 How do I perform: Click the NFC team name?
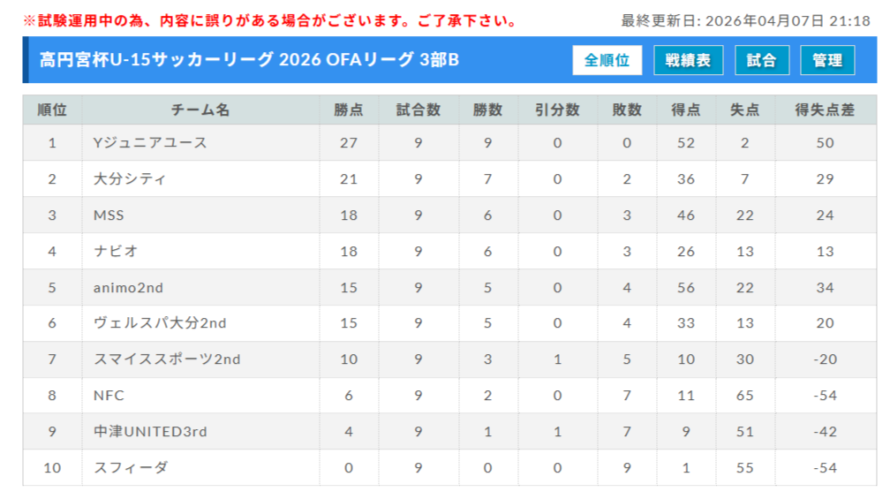pyautogui.click(x=108, y=395)
